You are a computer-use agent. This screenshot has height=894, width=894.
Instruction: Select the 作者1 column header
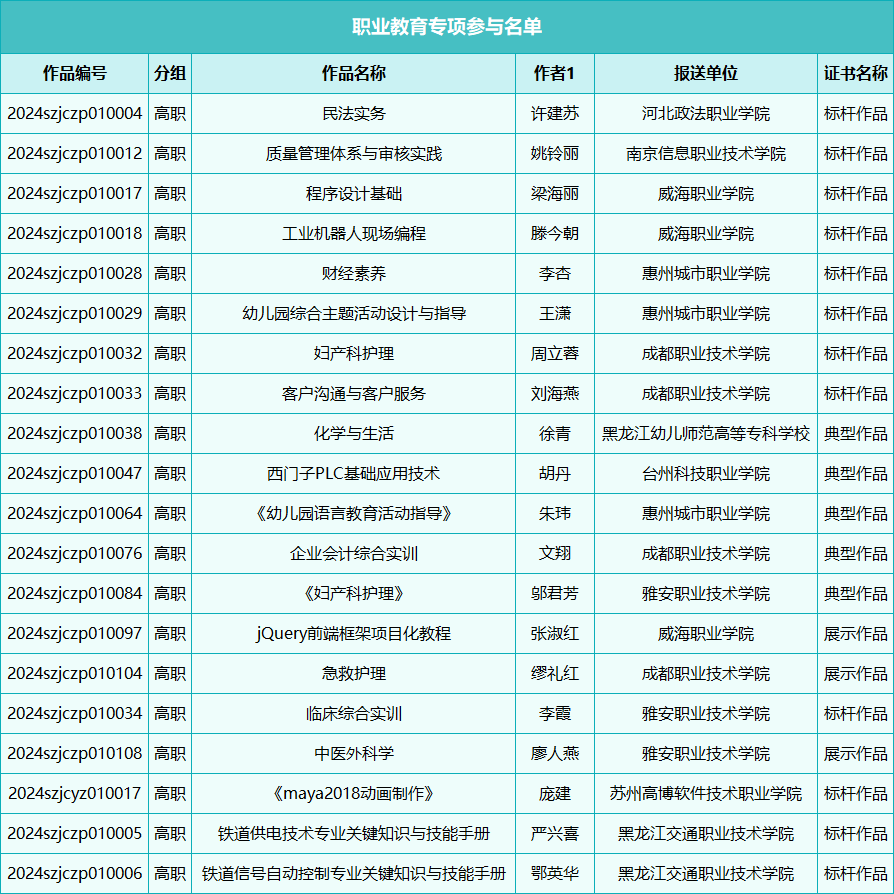click(x=554, y=74)
